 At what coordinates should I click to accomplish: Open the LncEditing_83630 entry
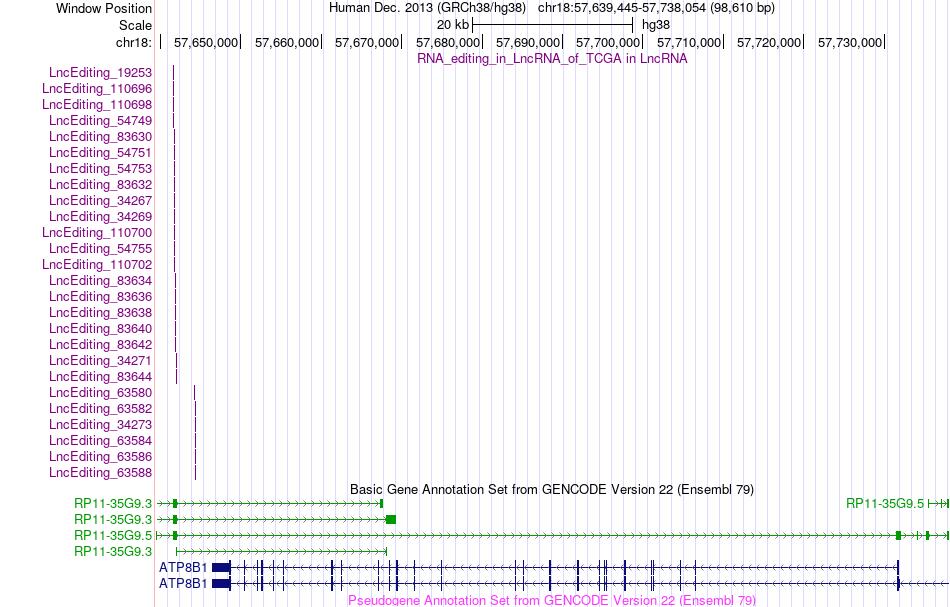coord(101,137)
